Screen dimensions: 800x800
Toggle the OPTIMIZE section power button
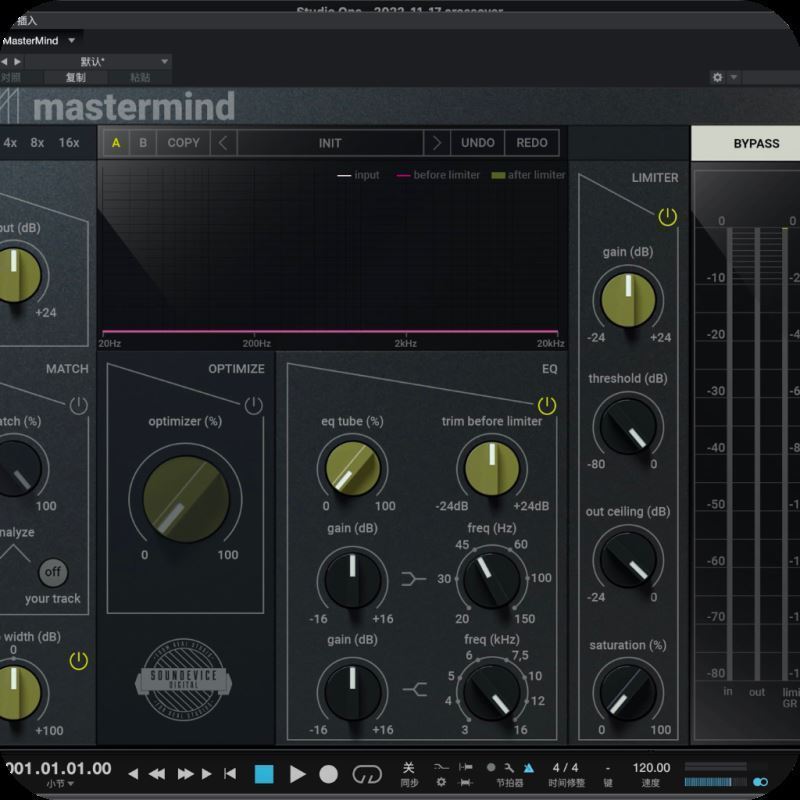point(253,405)
